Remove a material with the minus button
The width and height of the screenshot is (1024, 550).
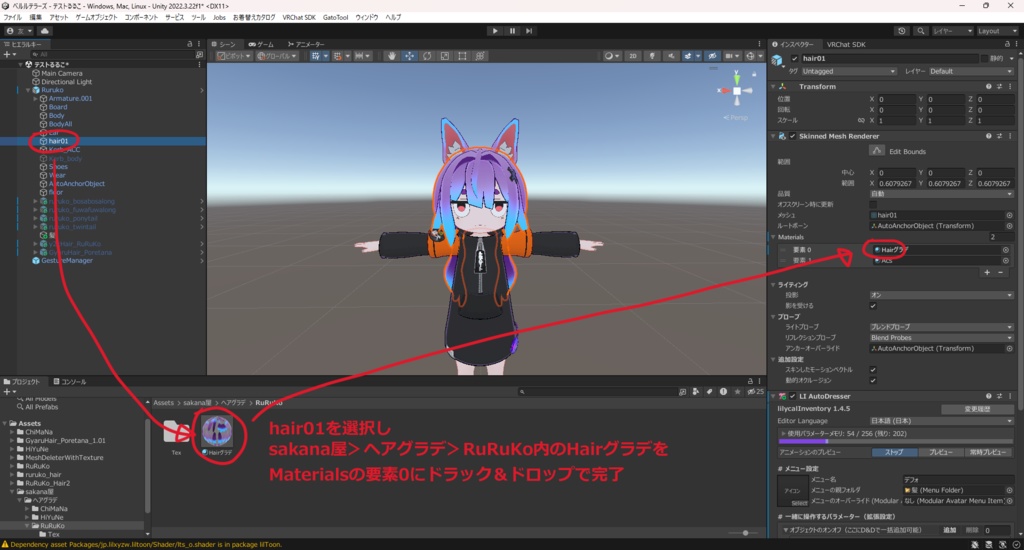[1000, 272]
